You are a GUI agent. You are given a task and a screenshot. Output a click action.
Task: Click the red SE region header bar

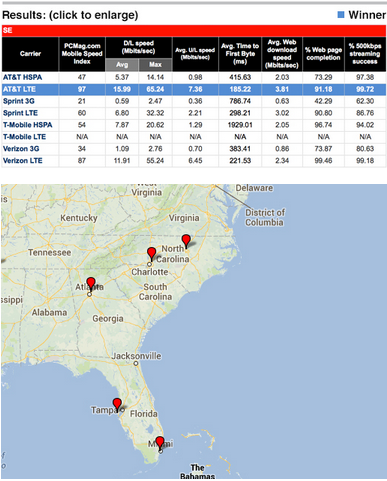coord(194,30)
